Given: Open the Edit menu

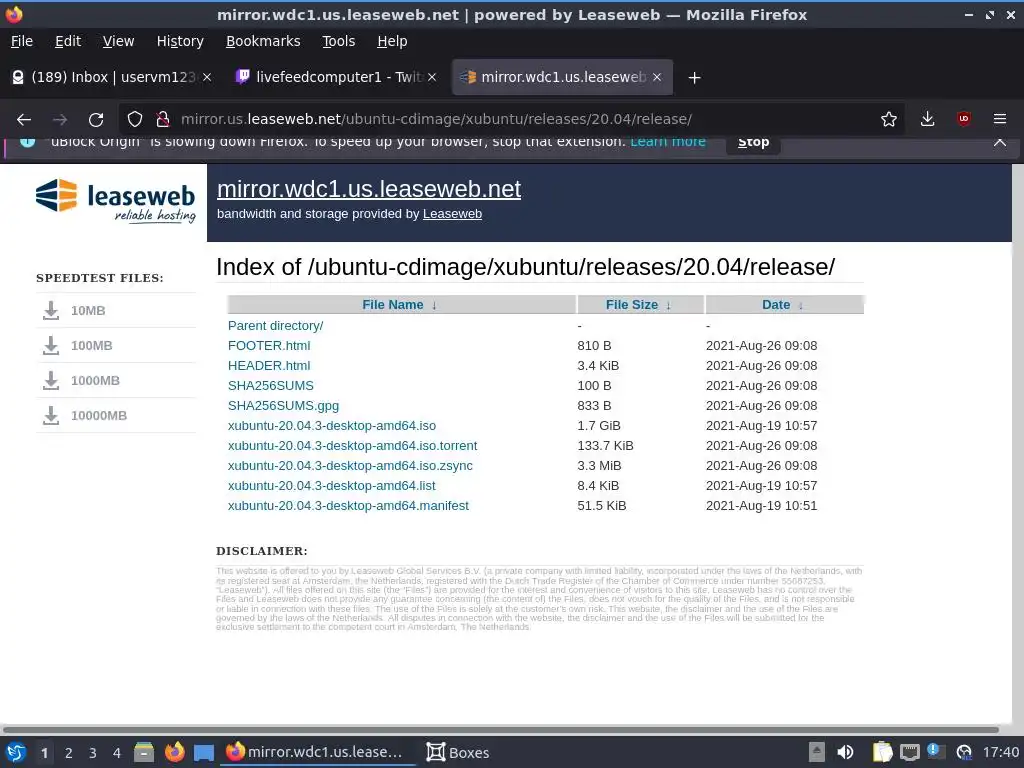Looking at the screenshot, I should tap(68, 41).
